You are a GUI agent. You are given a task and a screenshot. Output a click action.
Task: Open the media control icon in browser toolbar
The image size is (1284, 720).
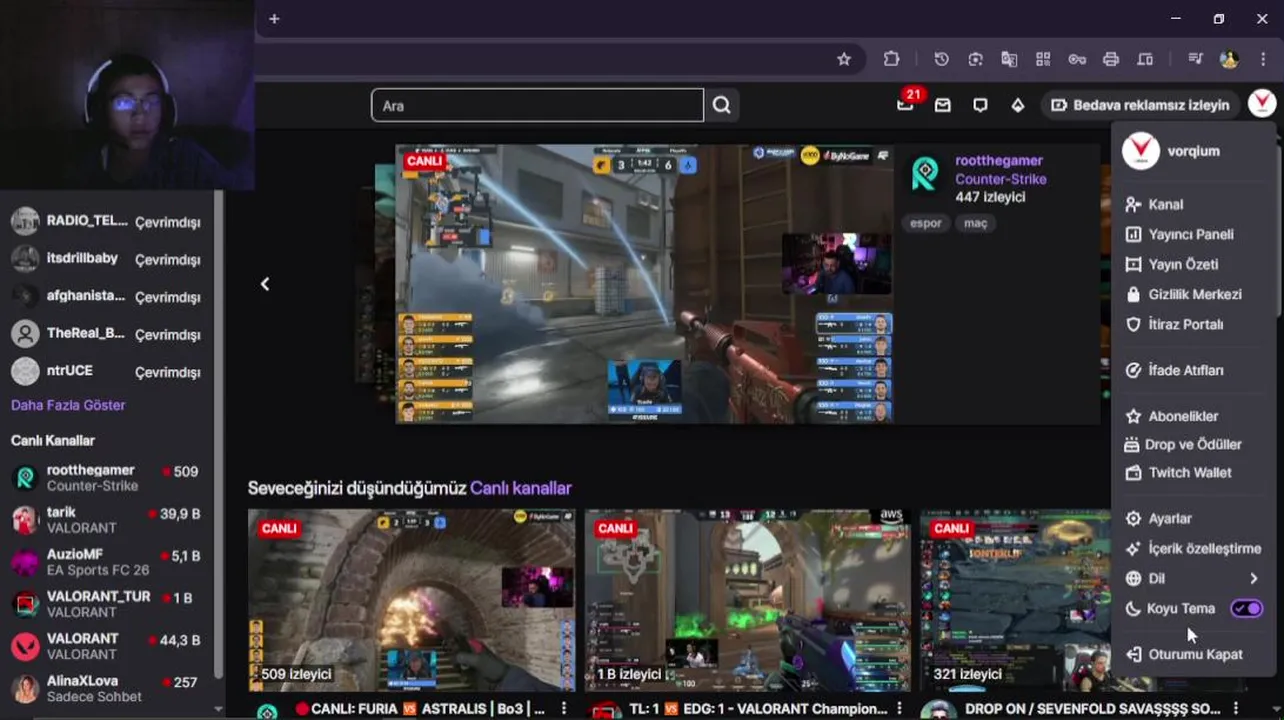coord(1195,59)
